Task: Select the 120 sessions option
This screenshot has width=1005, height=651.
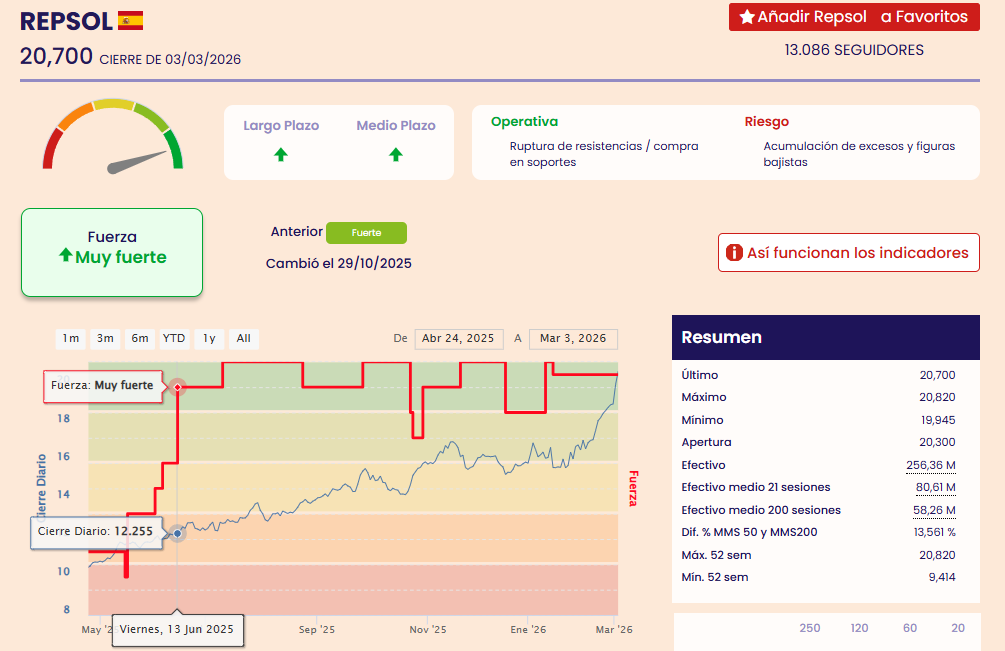Action: pos(860,628)
